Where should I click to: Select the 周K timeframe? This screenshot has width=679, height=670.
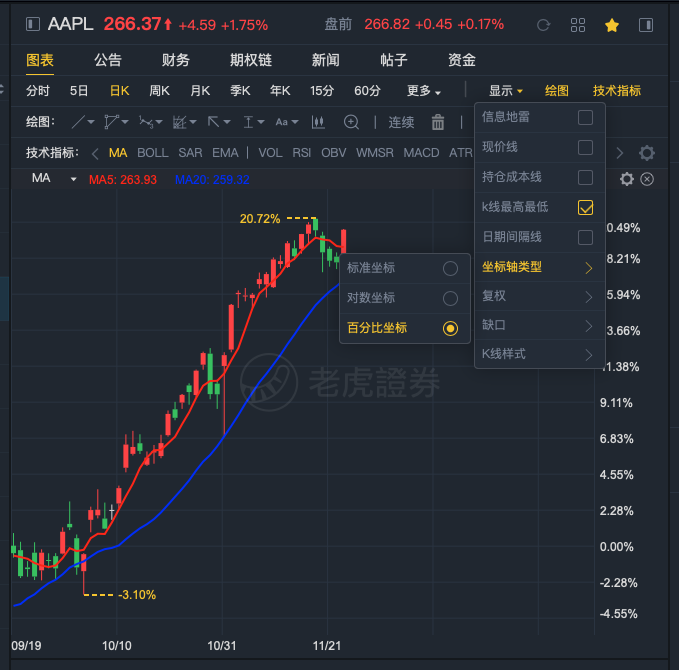point(159,91)
